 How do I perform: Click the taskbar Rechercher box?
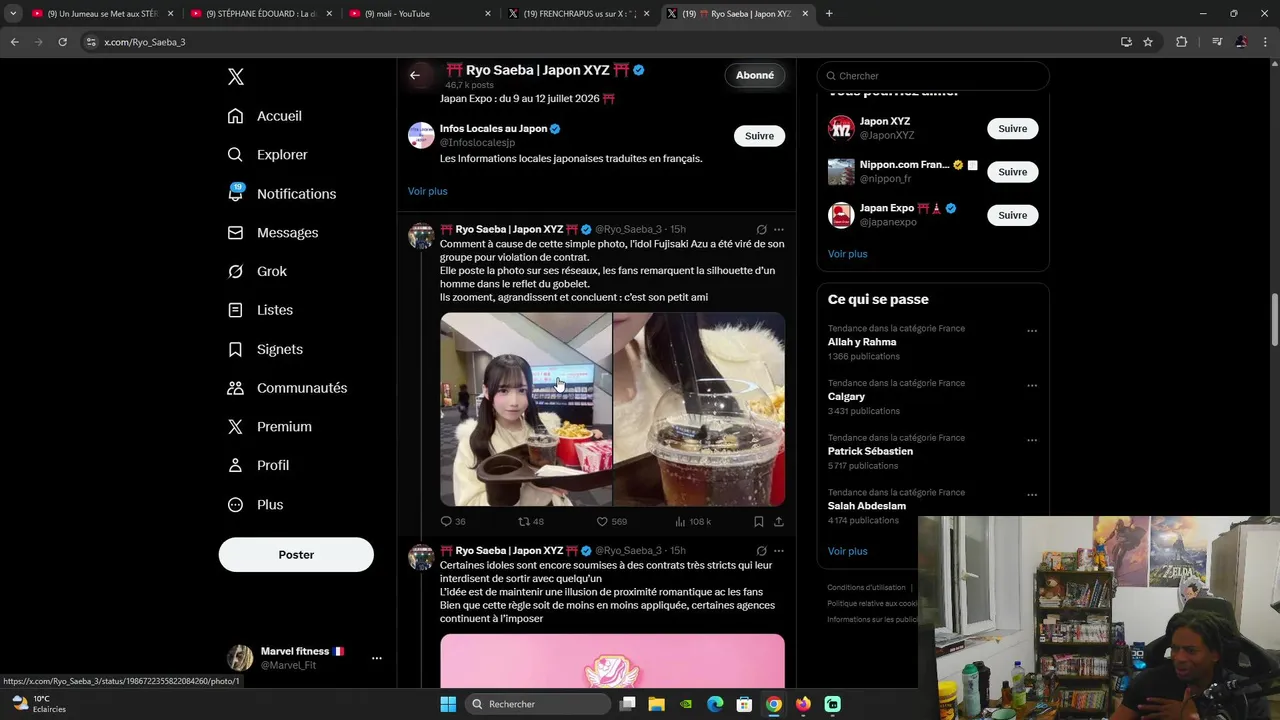click(x=539, y=704)
